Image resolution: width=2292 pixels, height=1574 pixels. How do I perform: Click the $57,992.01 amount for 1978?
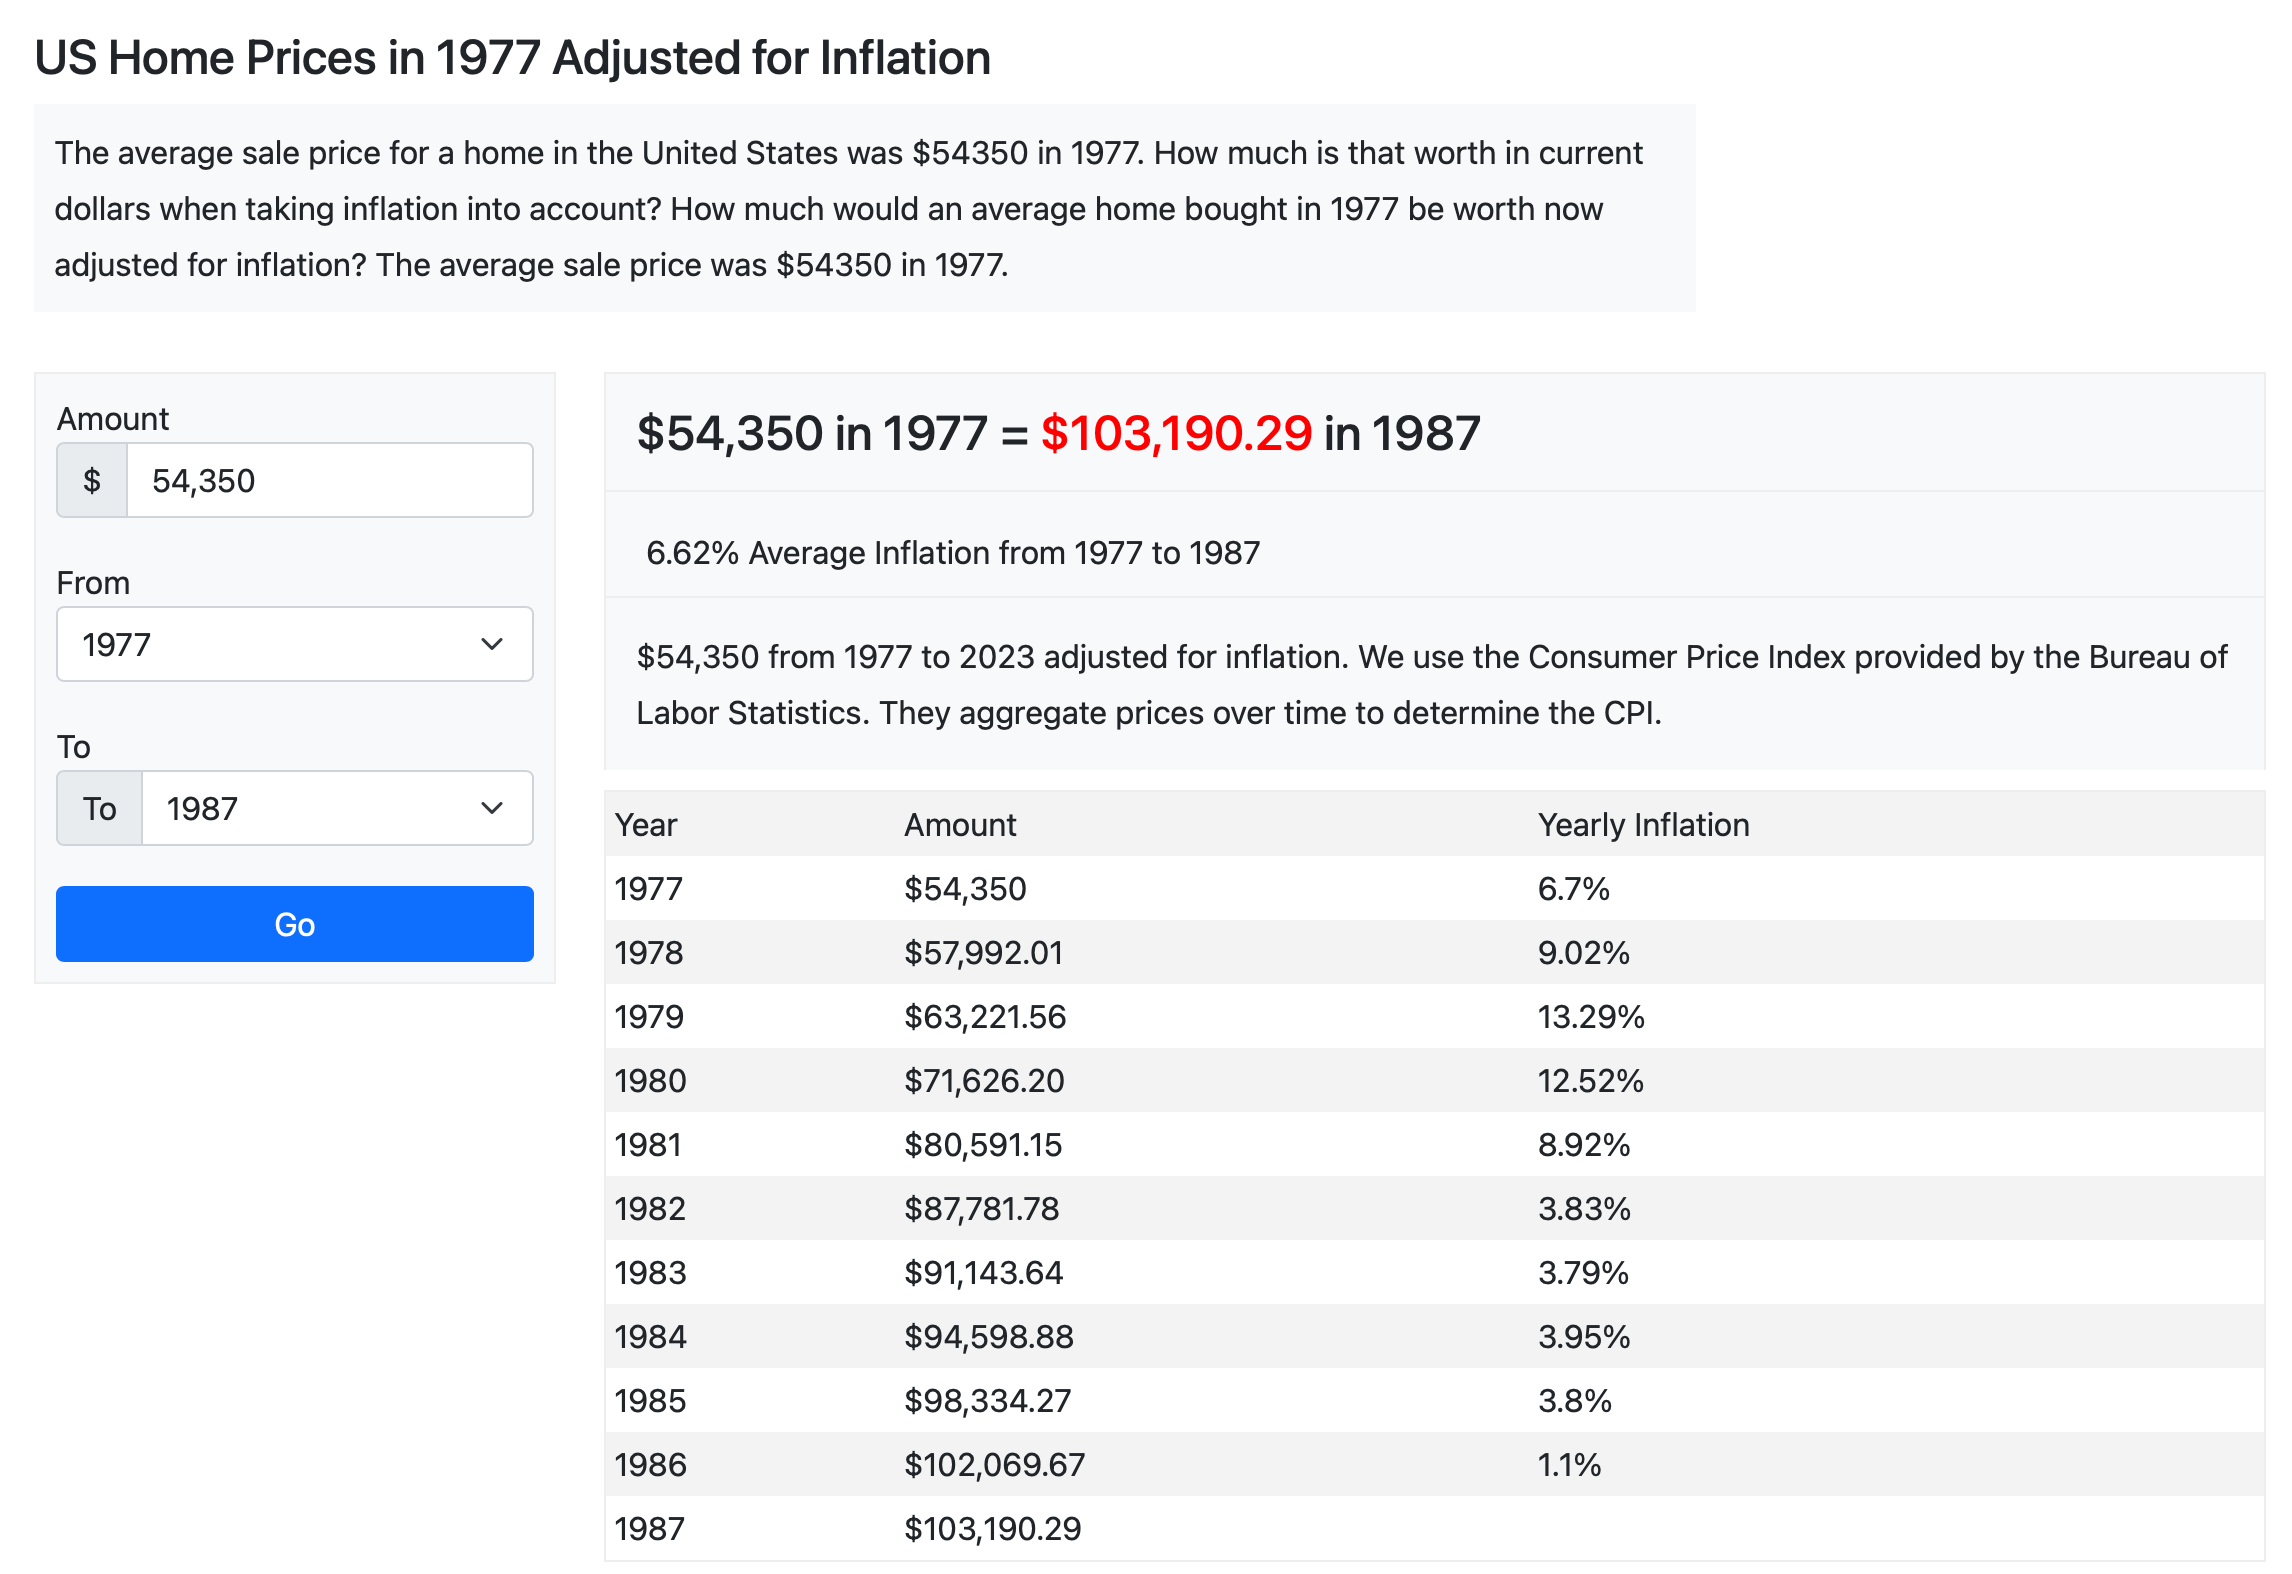click(983, 952)
